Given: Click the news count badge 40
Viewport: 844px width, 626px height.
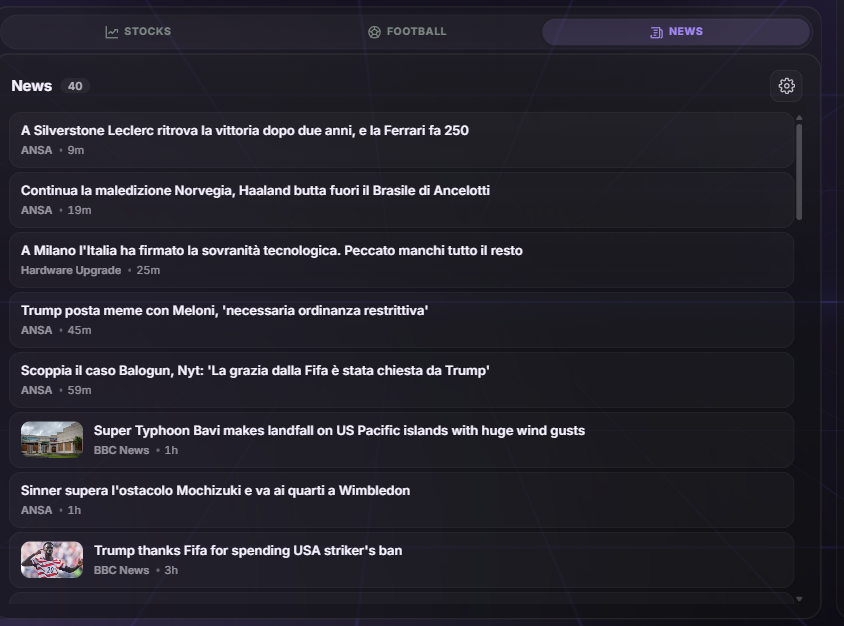Looking at the screenshot, I should pyautogui.click(x=75, y=86).
